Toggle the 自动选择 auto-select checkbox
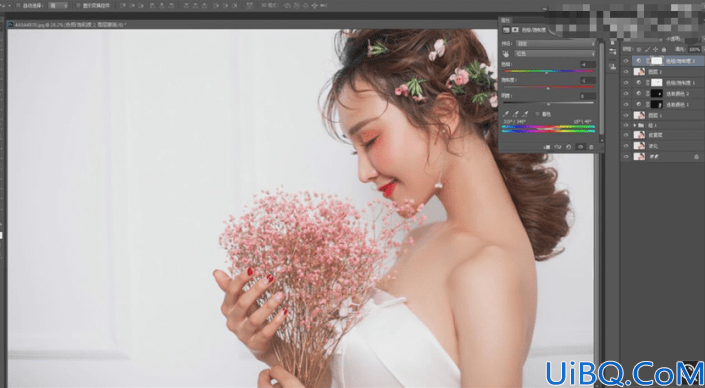 18,5
